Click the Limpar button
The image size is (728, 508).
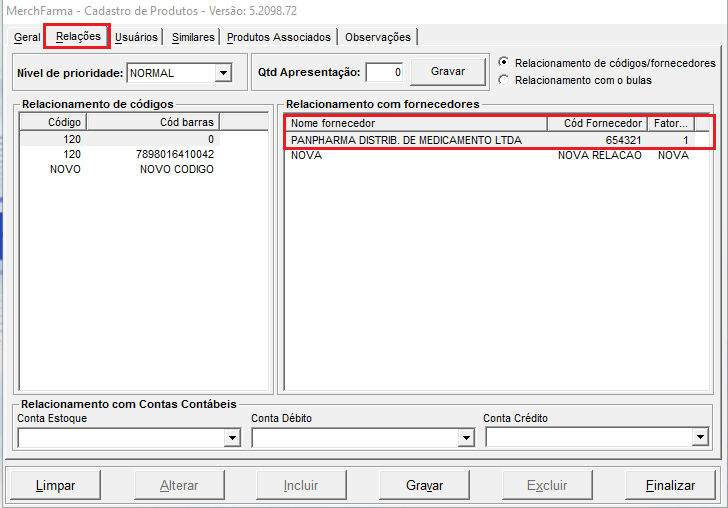(x=56, y=485)
